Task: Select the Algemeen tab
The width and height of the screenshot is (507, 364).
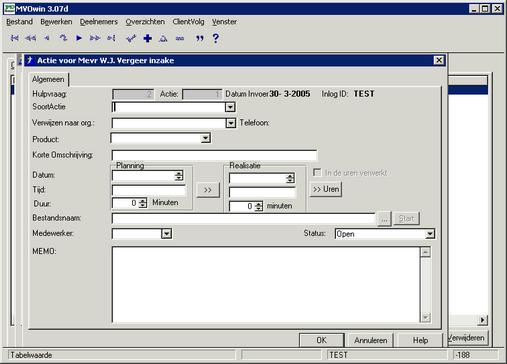Action: [48, 79]
